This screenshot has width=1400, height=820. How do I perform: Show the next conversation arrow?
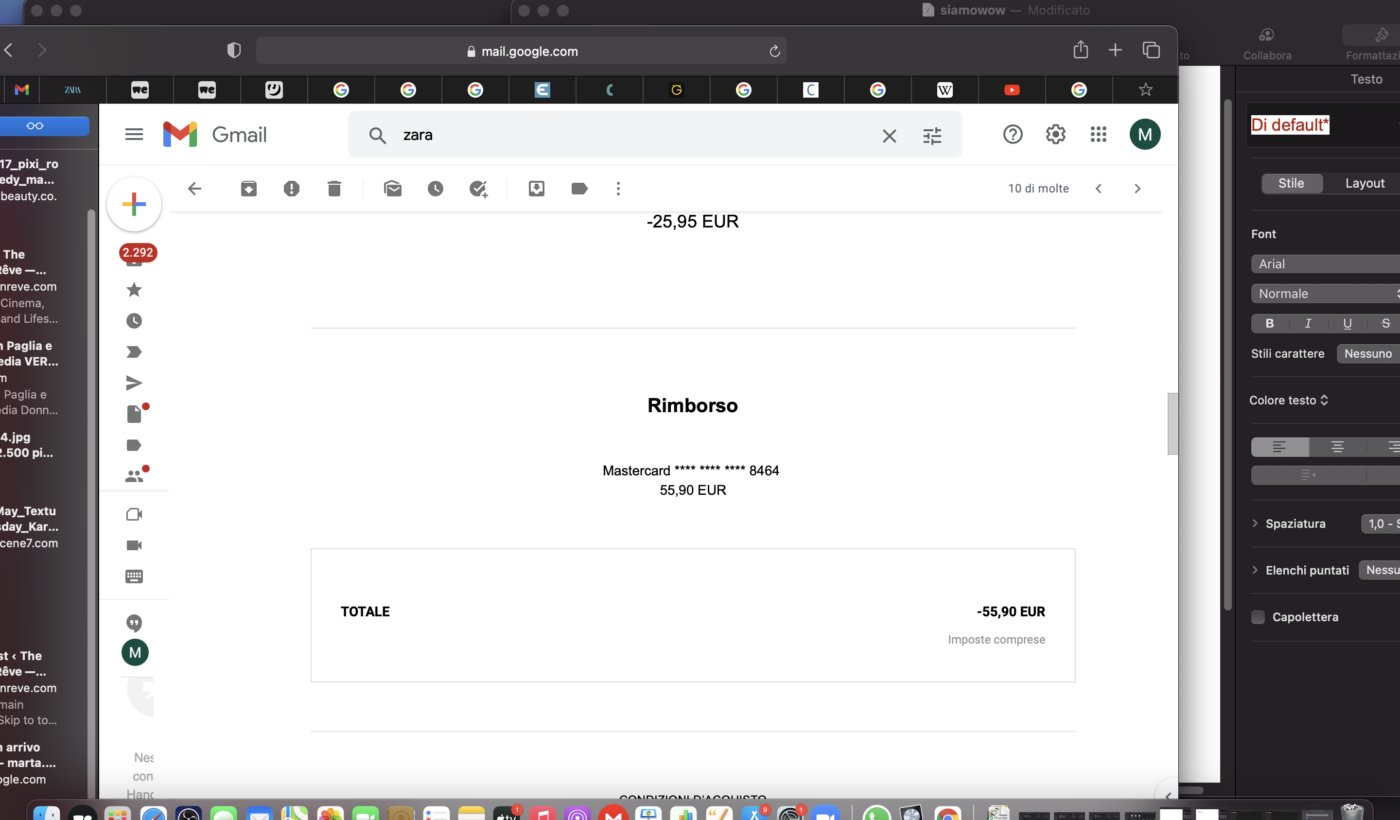(x=1137, y=188)
